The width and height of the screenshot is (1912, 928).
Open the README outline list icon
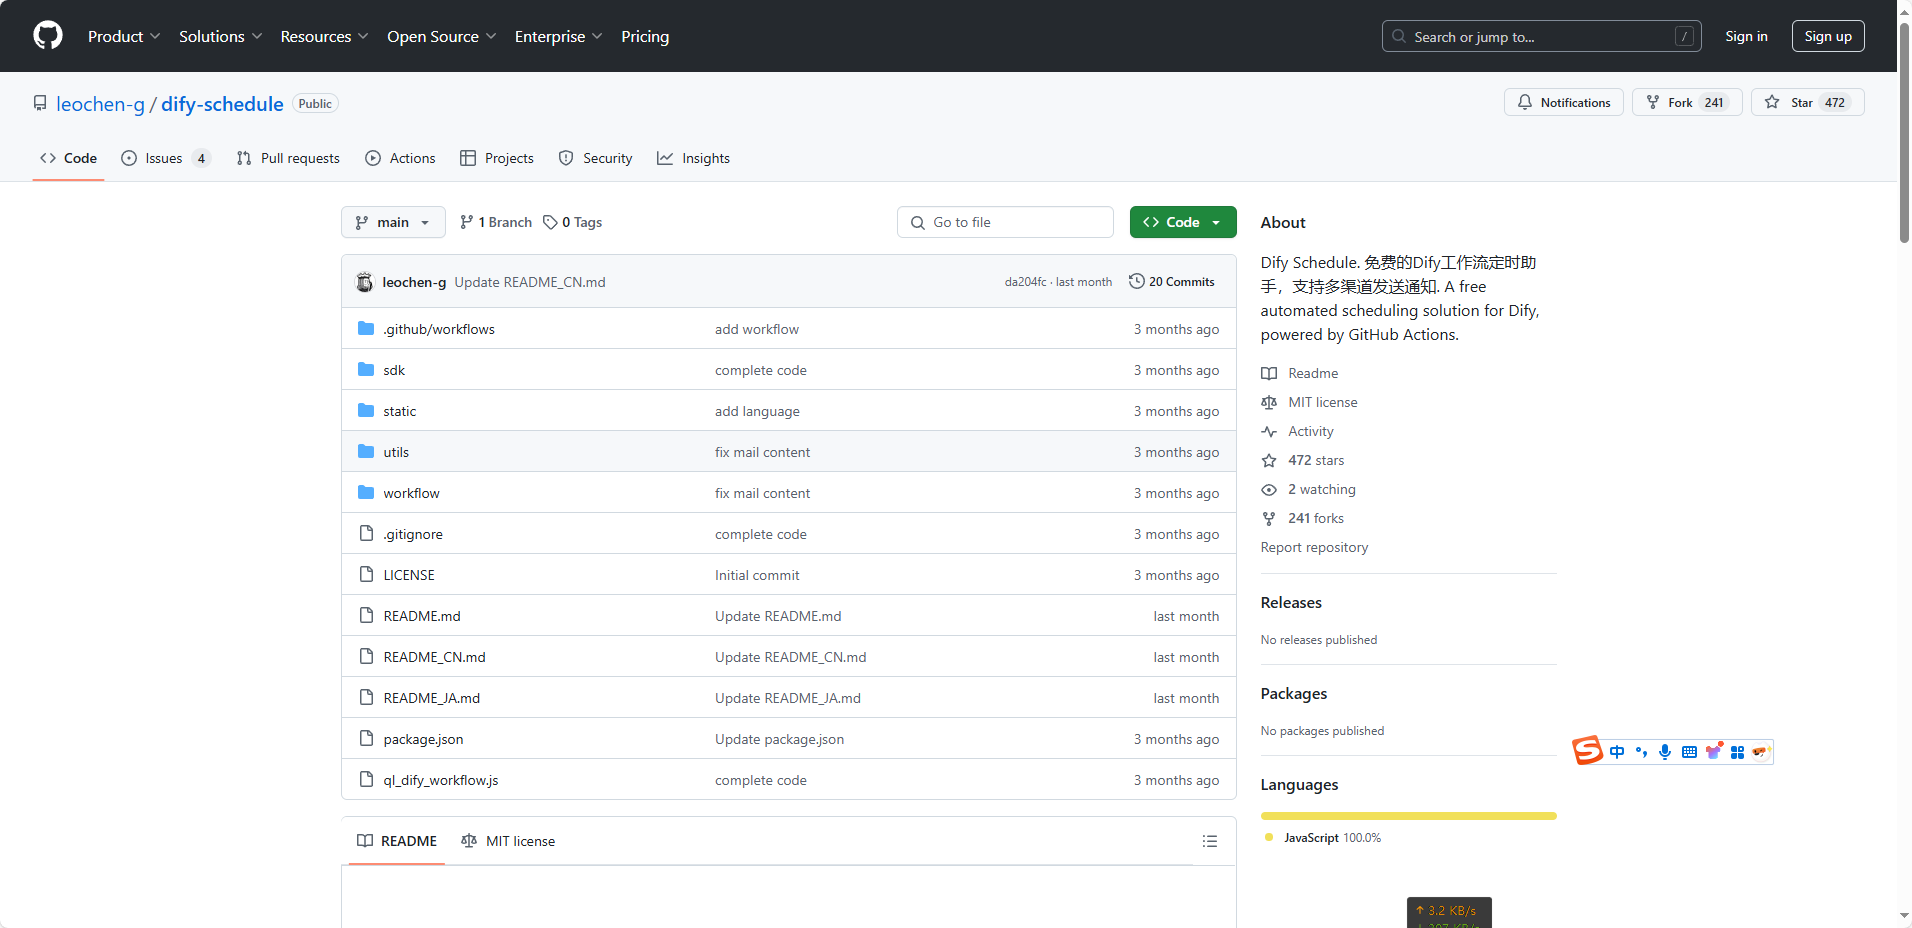[x=1209, y=841]
